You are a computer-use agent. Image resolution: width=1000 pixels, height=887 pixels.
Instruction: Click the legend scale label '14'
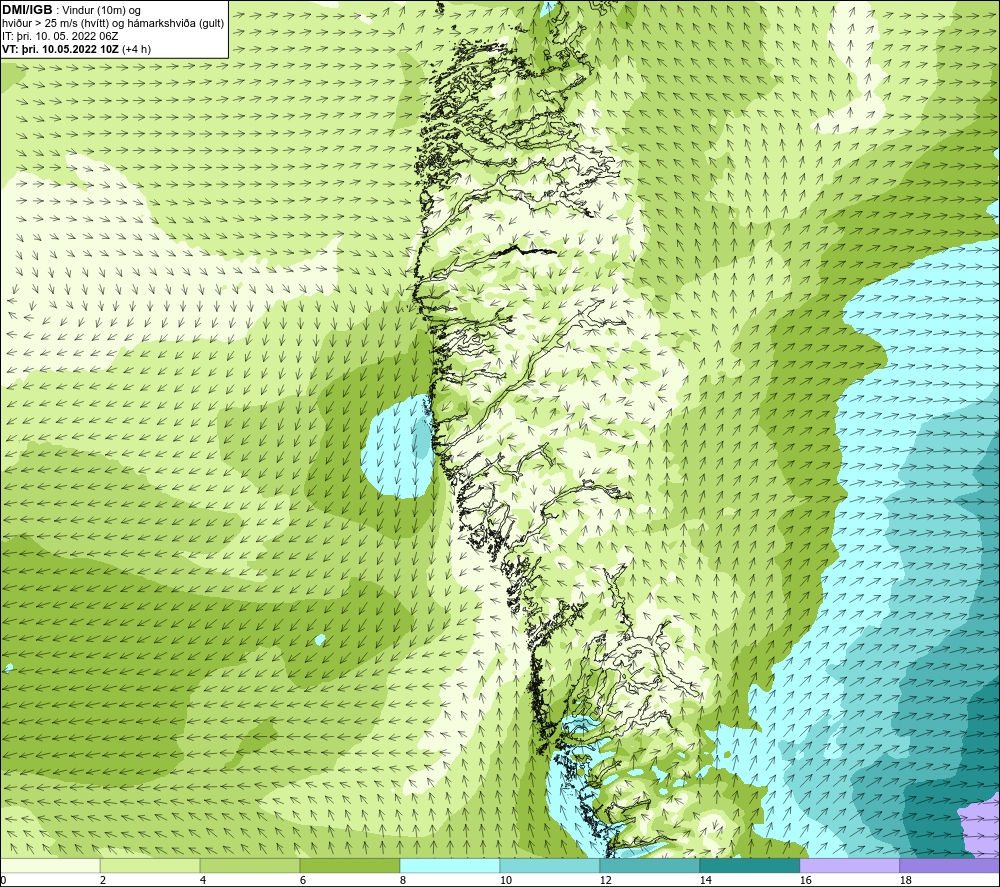click(x=705, y=880)
